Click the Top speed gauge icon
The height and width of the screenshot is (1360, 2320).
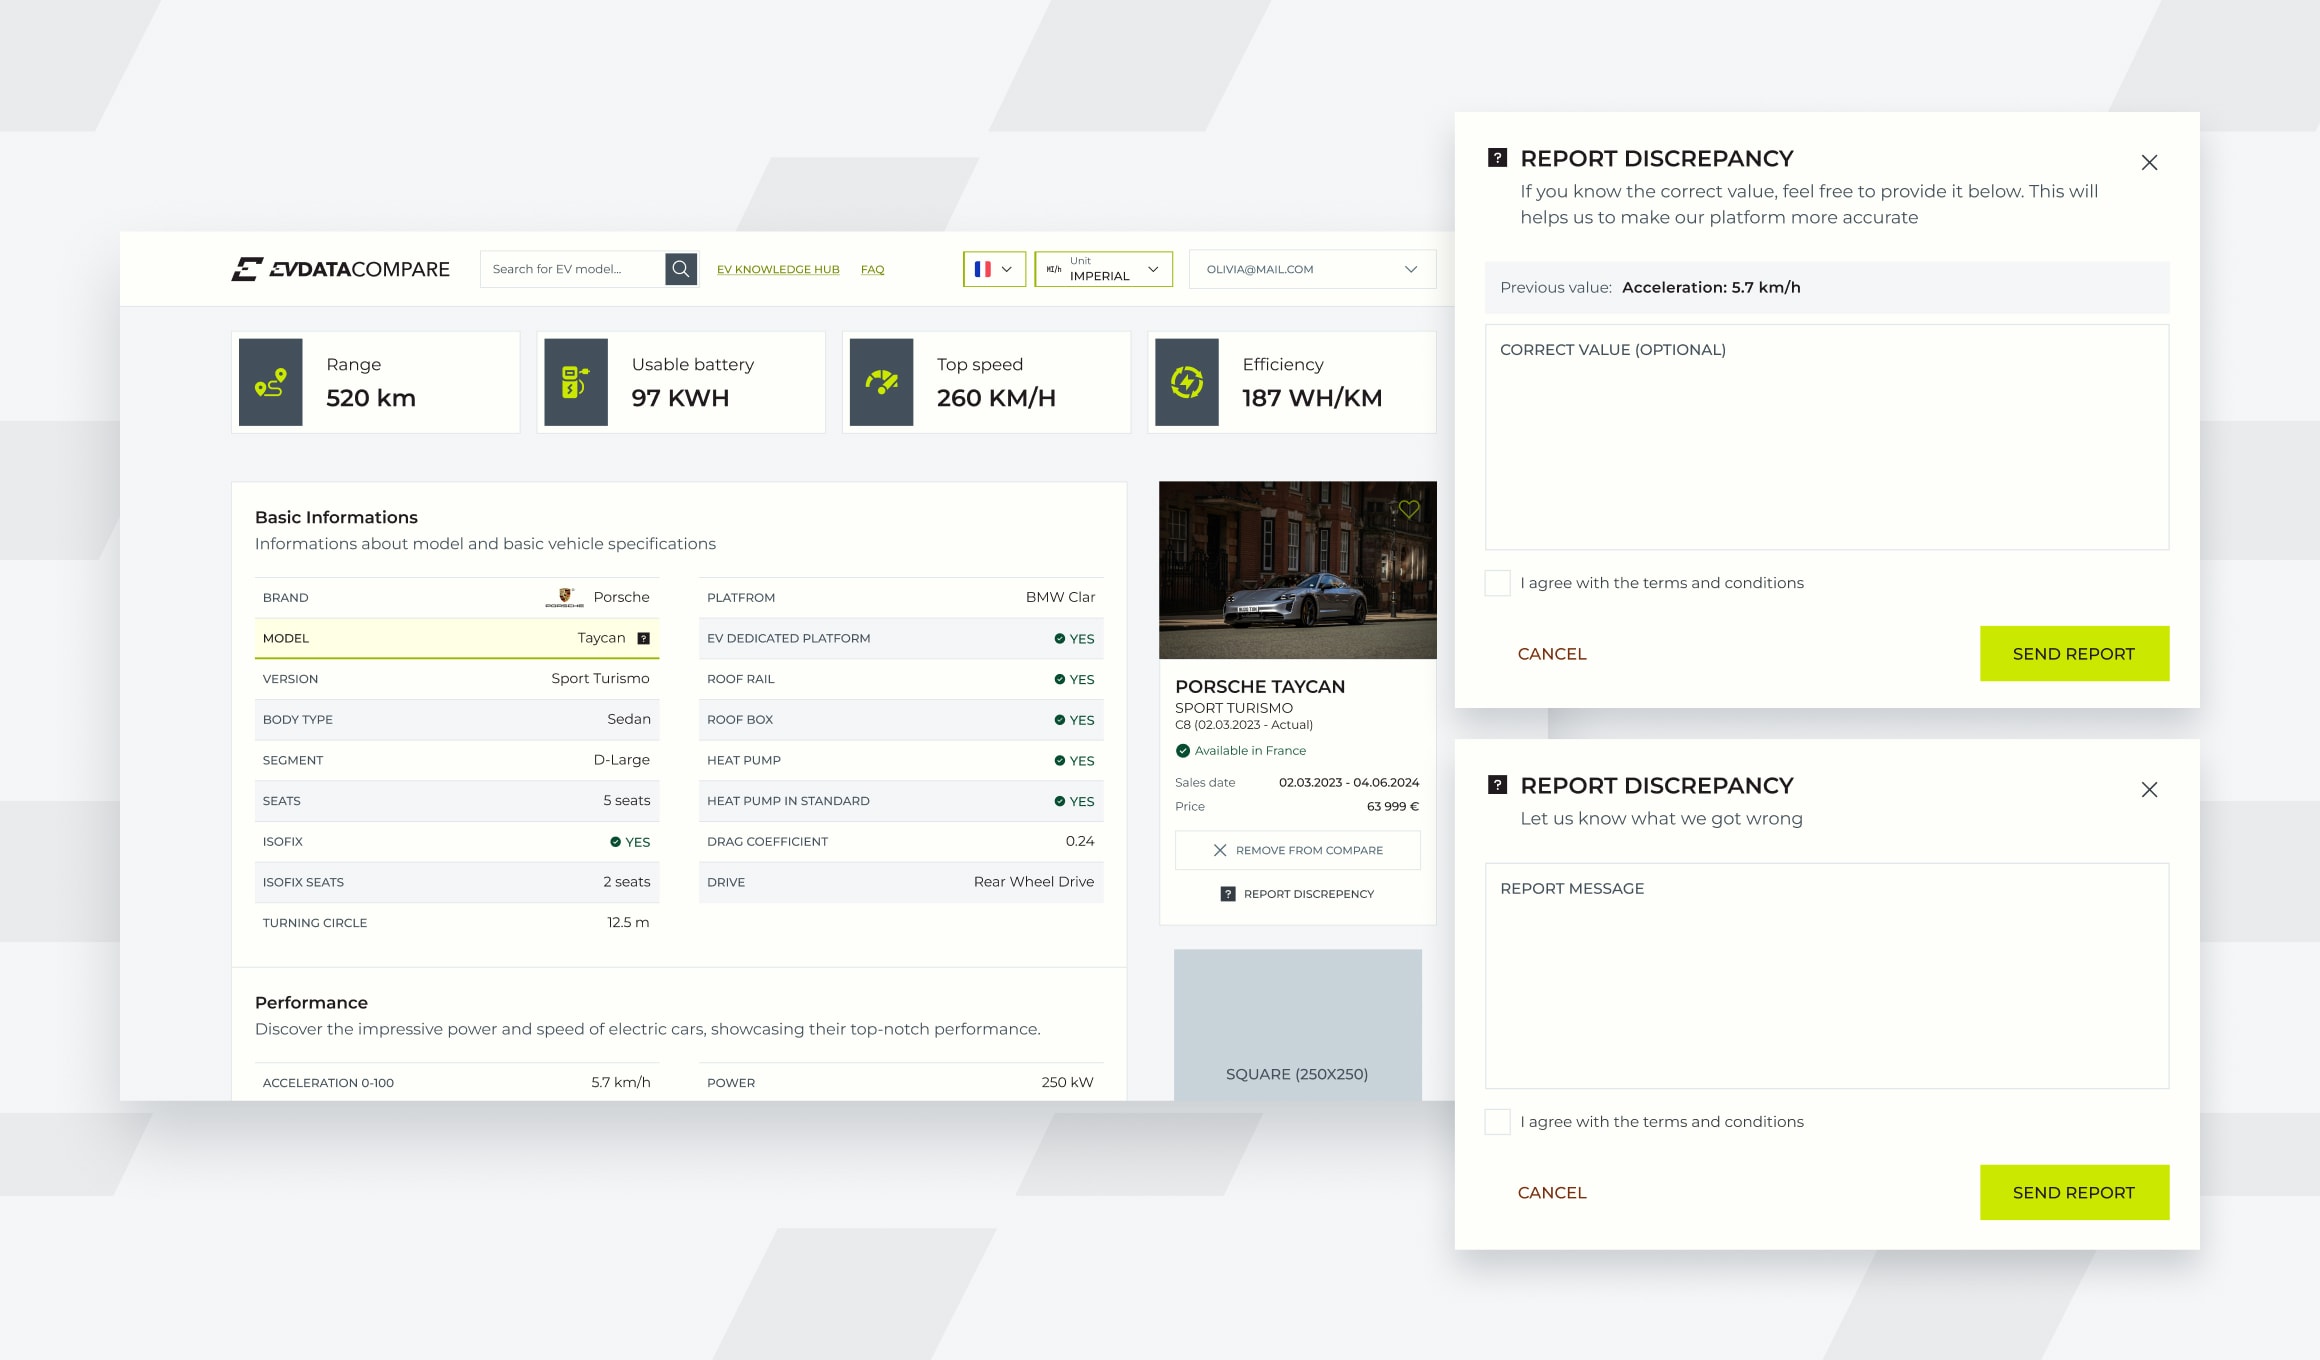coord(881,382)
